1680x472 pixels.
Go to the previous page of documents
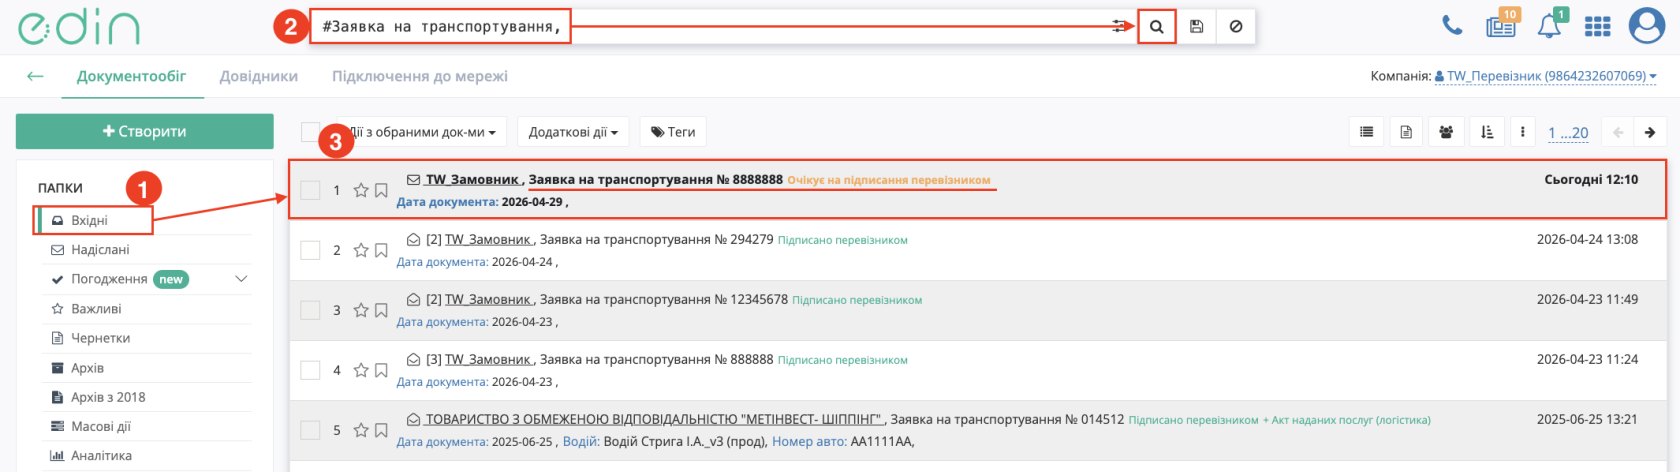(1617, 132)
